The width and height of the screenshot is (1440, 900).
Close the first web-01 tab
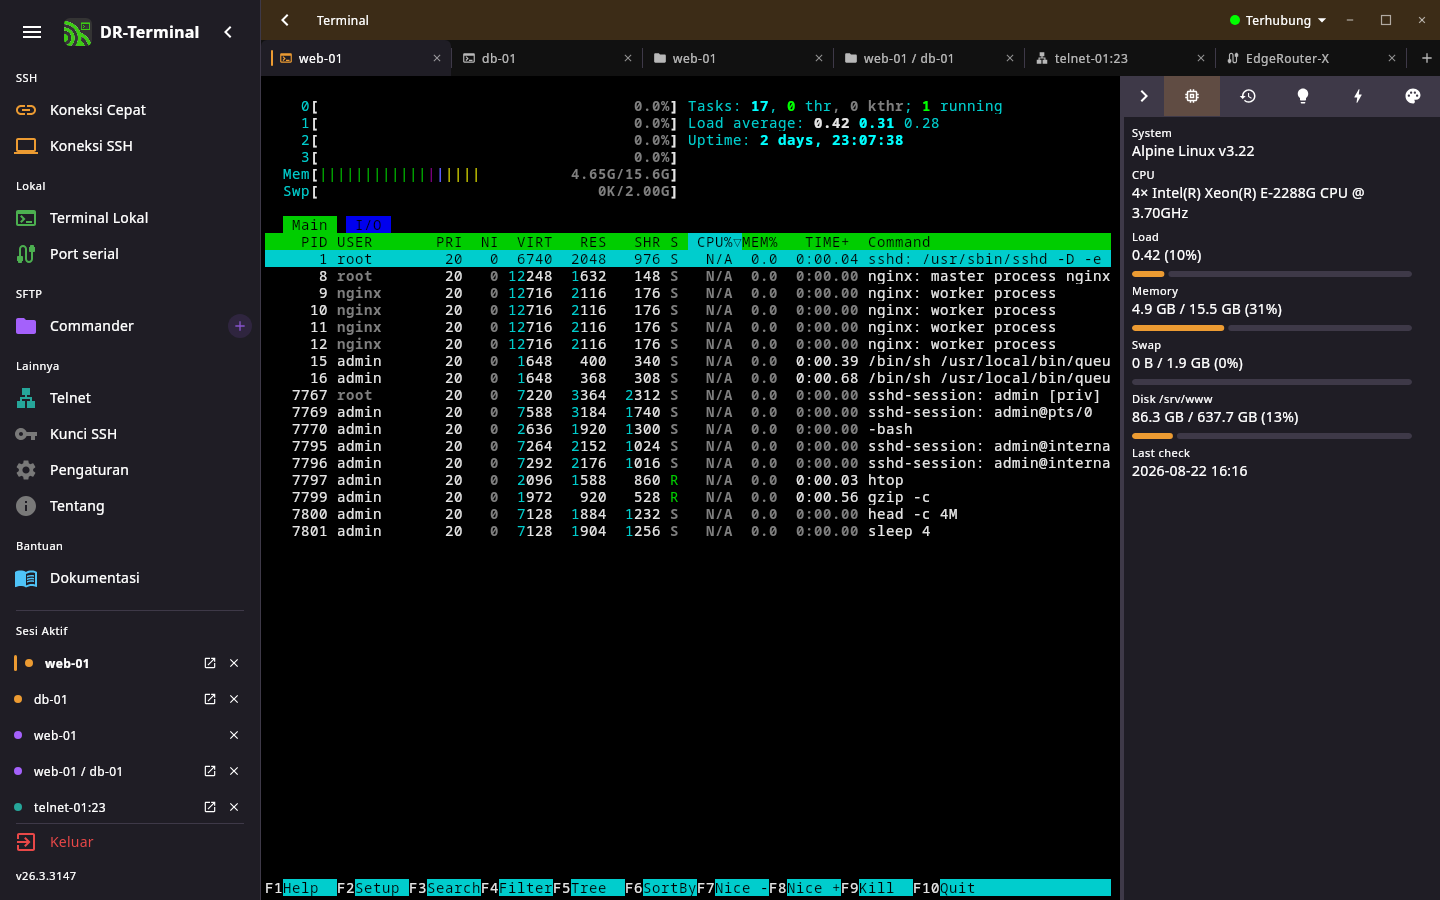tap(437, 58)
